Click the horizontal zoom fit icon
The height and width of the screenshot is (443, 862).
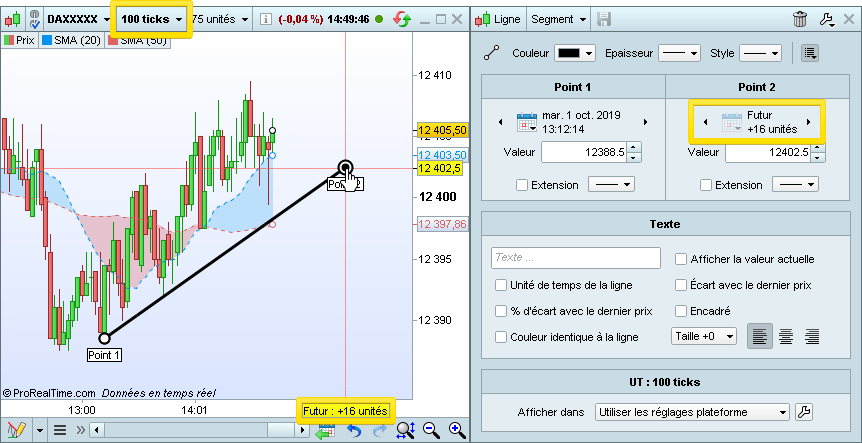click(406, 430)
